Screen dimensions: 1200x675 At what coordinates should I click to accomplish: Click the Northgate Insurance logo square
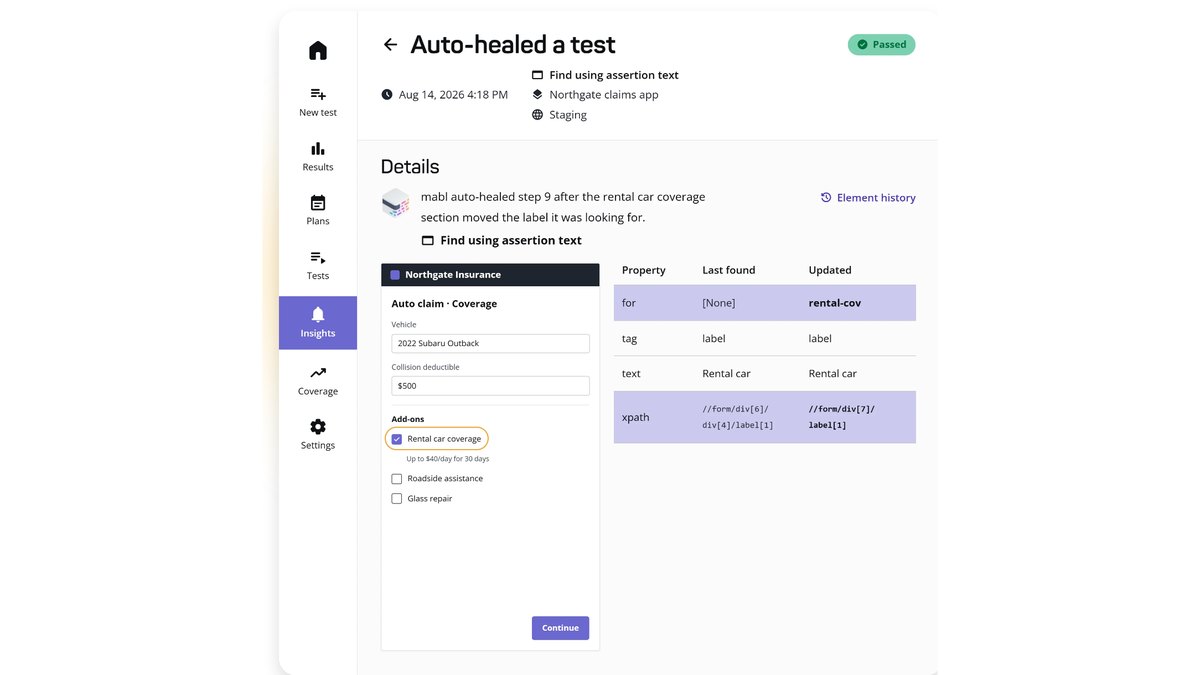395,275
